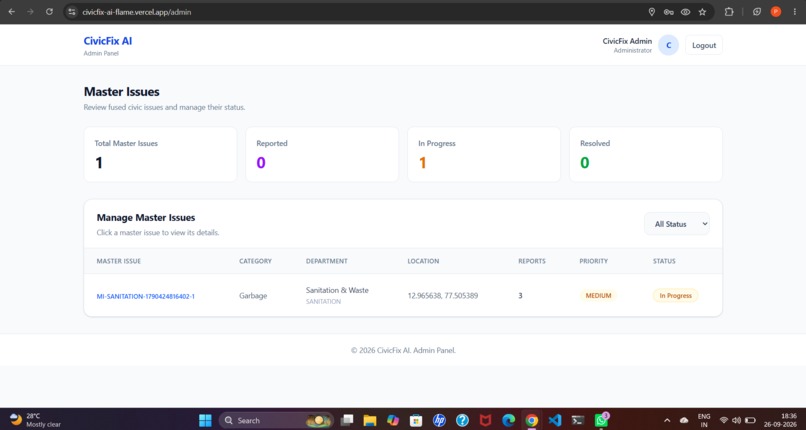
Task: Open the HP app in taskbar
Action: [x=439, y=420]
